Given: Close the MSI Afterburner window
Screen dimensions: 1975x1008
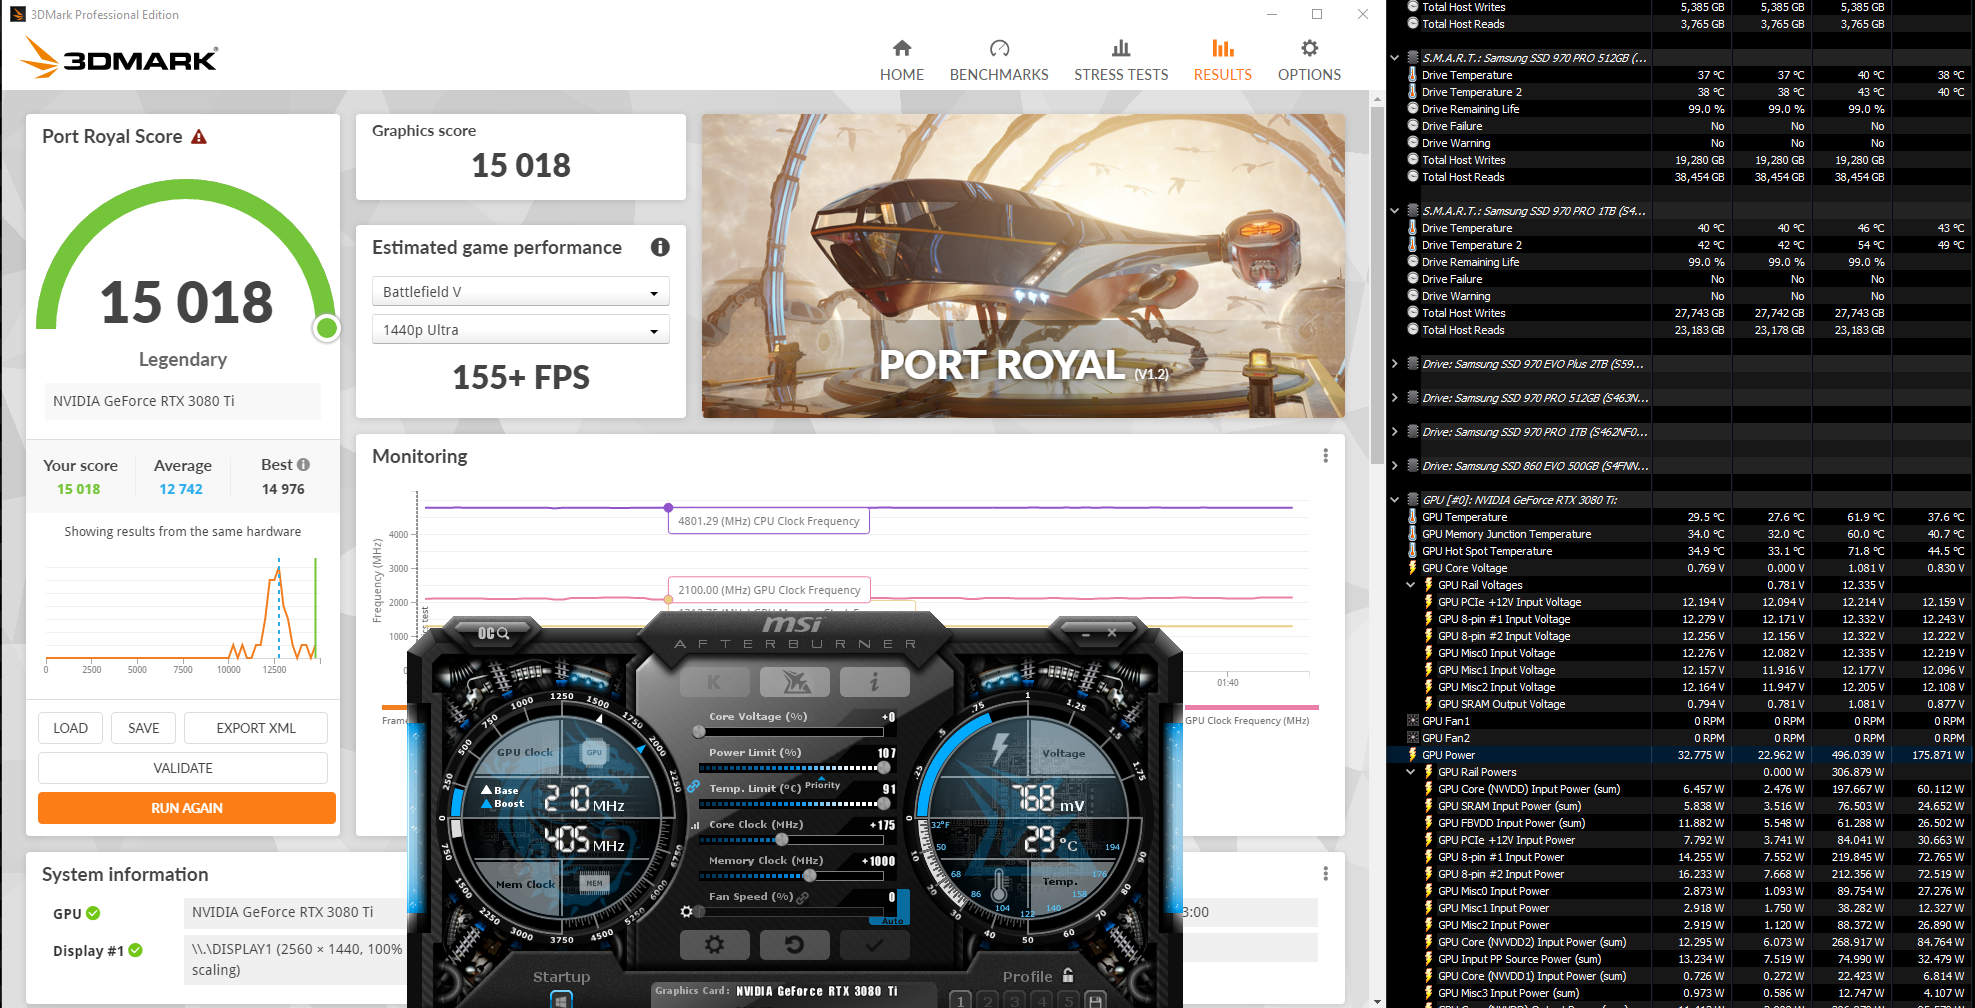Looking at the screenshot, I should click(x=1111, y=633).
